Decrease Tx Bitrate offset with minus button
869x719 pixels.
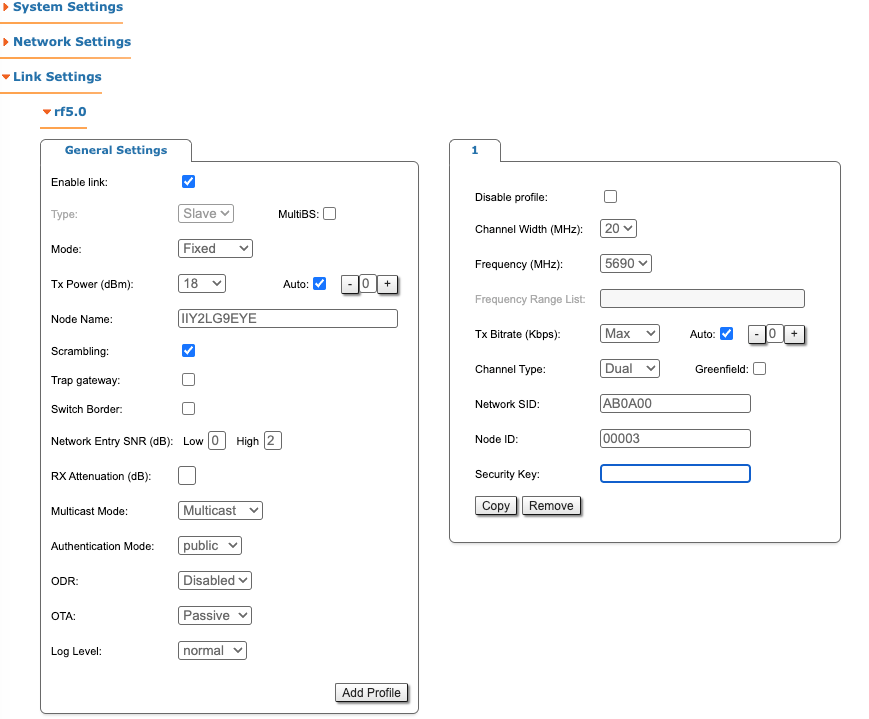[756, 334]
